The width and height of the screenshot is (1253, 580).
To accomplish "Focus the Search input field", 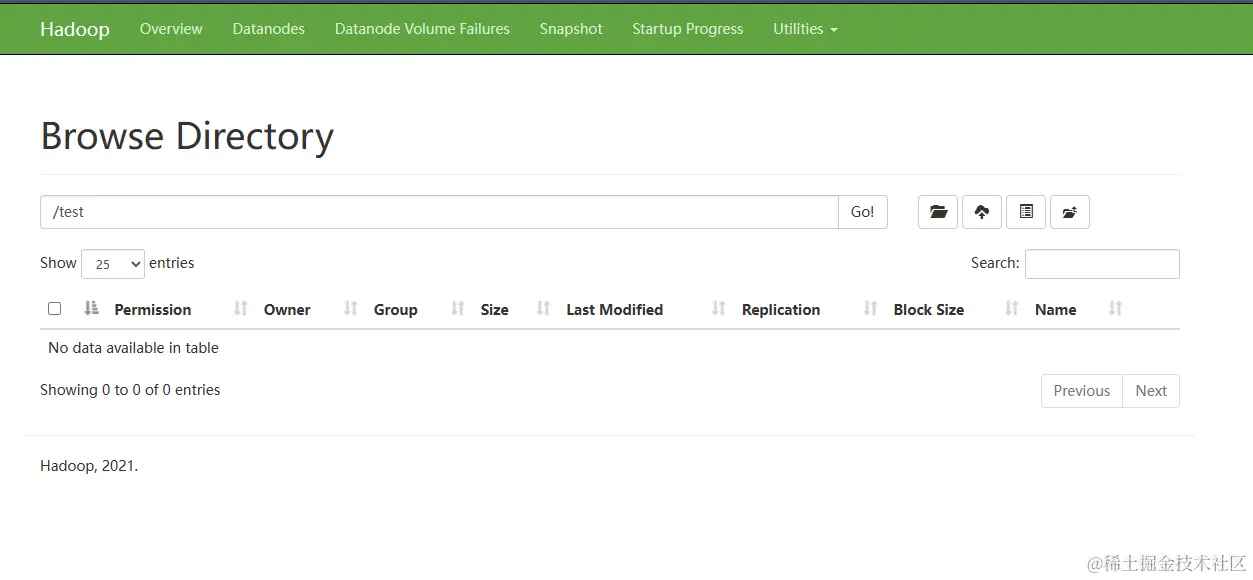I will 1102,264.
